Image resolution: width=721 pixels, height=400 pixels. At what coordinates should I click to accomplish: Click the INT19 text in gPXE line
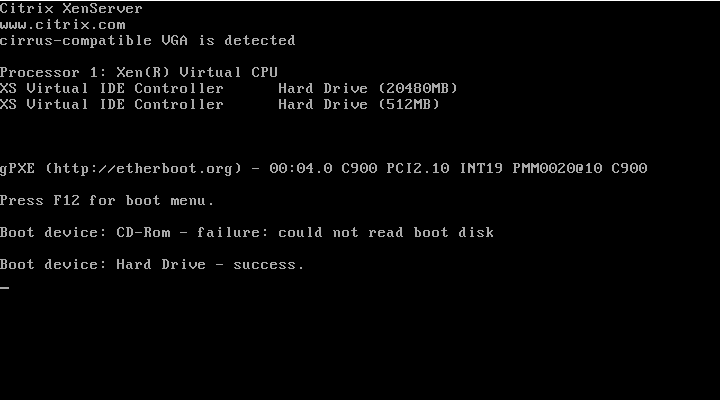pos(481,168)
